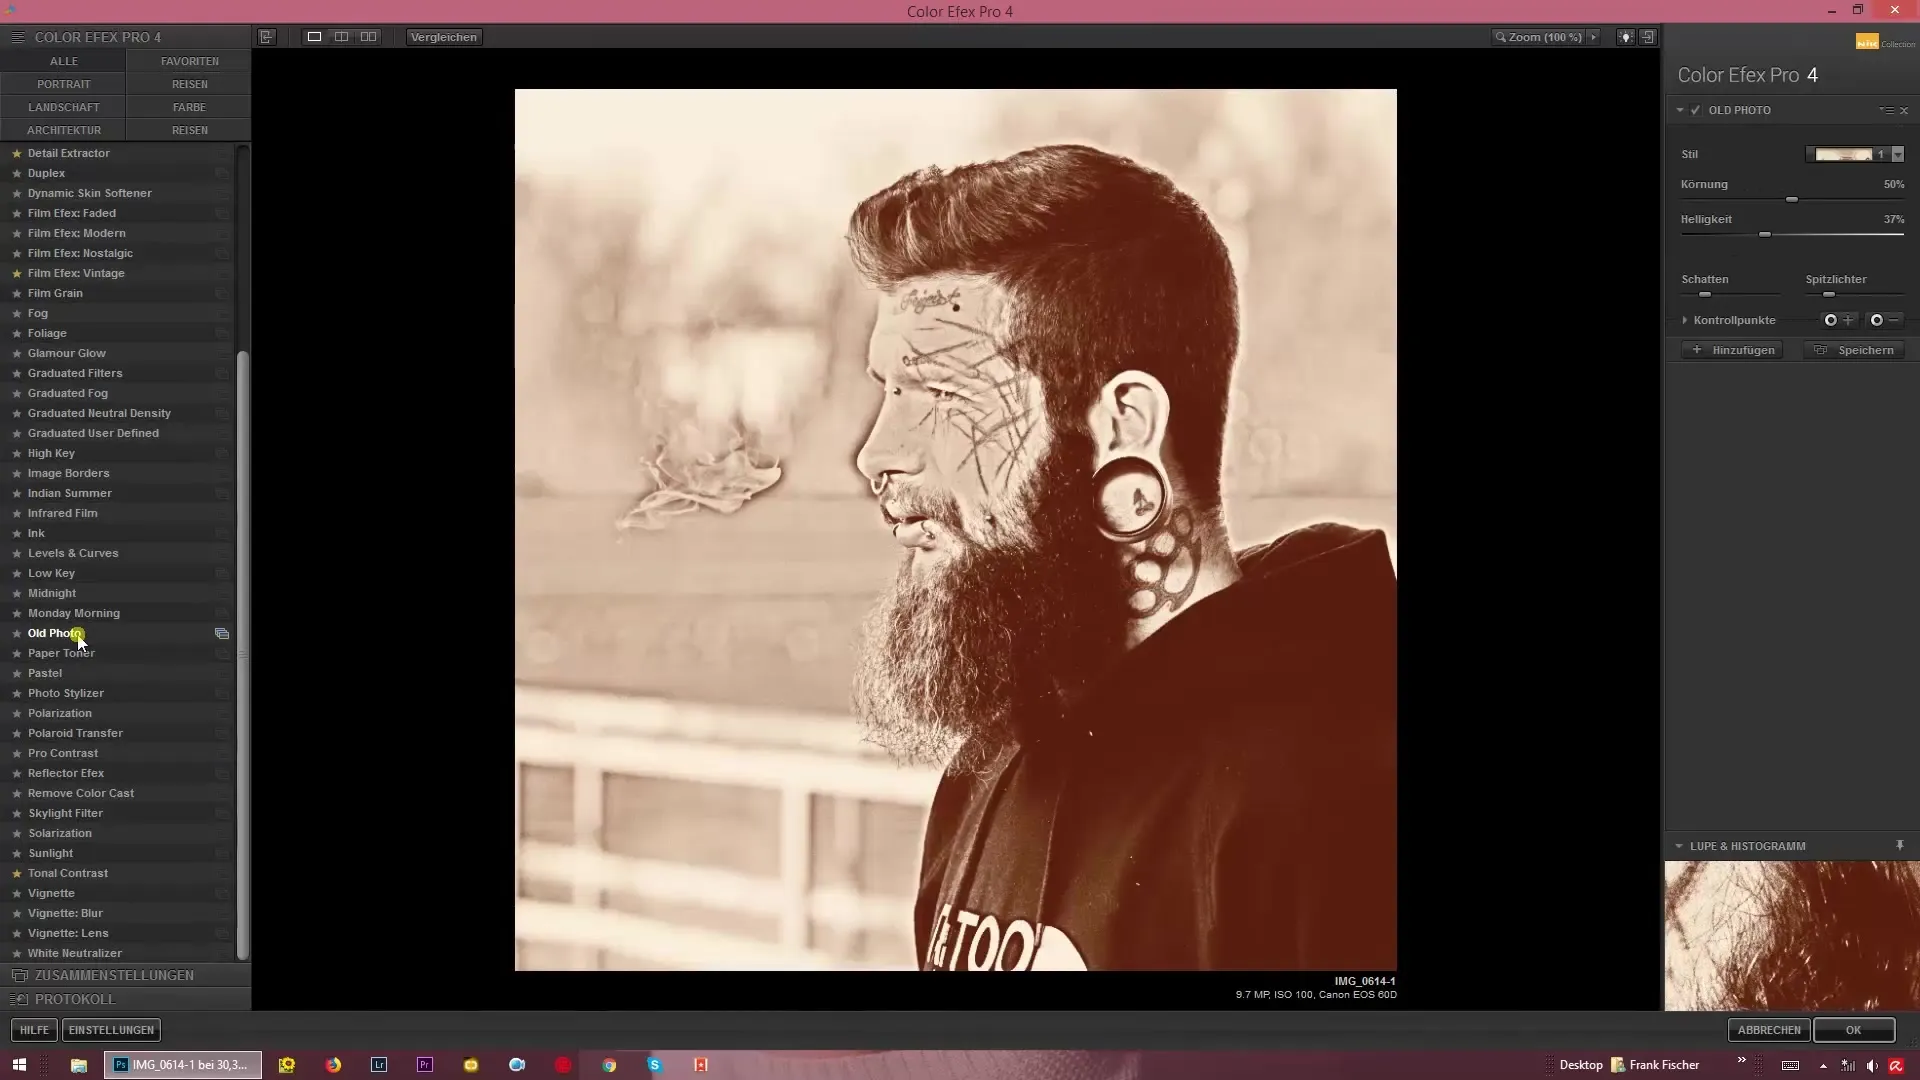Click the taskbar volume icon

pos(1872,1066)
